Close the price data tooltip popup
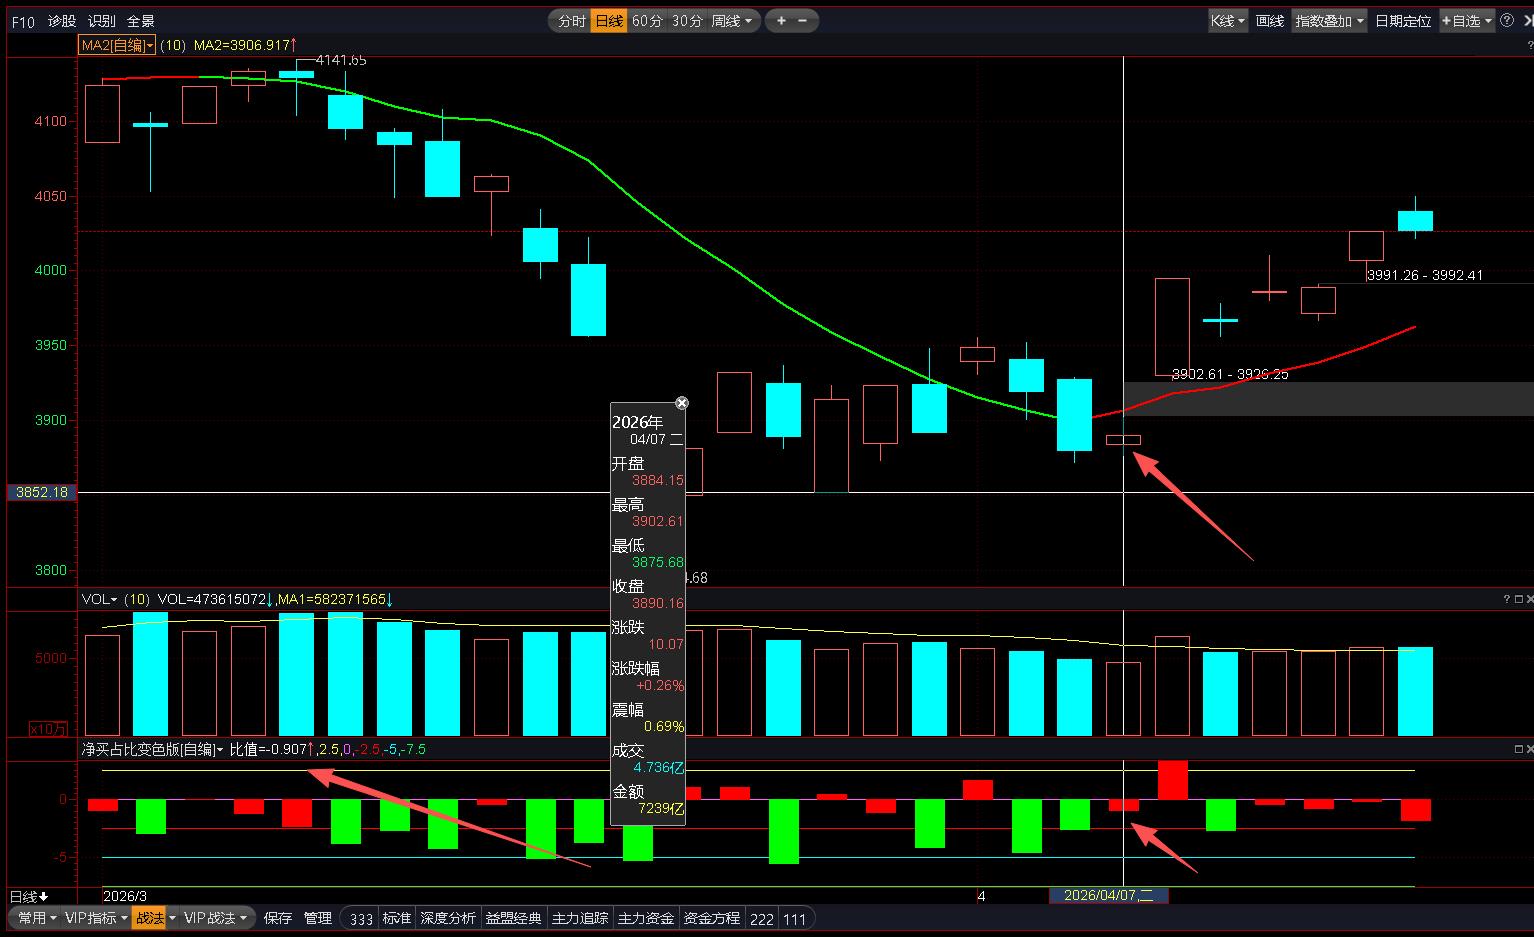1534x937 pixels. pos(682,403)
